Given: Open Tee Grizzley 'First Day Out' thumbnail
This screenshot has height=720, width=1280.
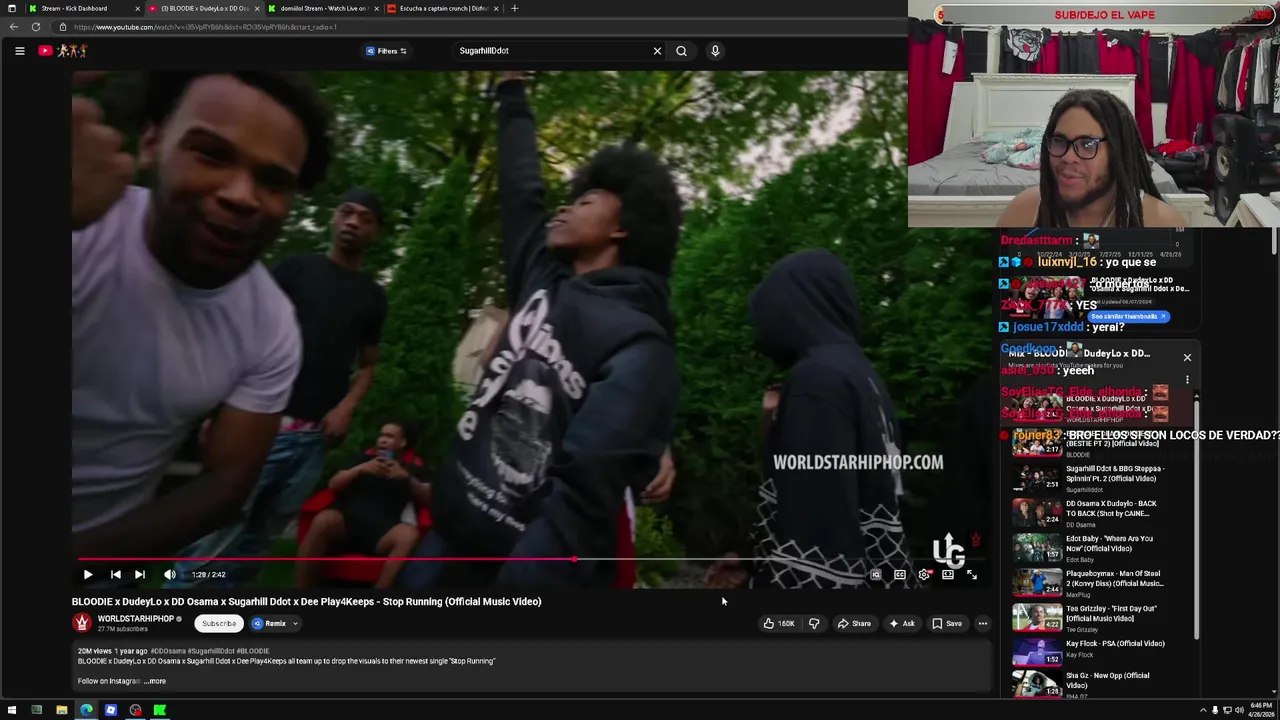Looking at the screenshot, I should (x=1037, y=617).
